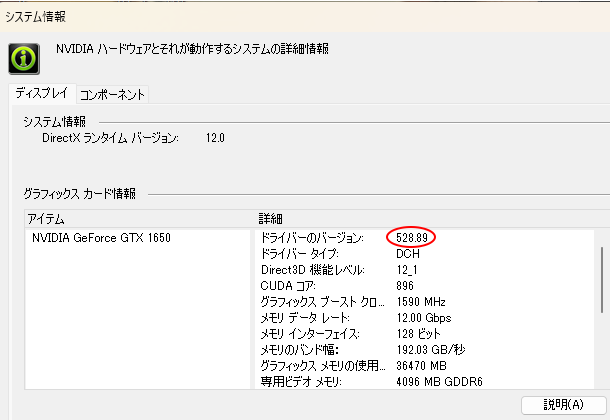Screen dimensions: 610x420
Task: Click the green NVIDIA info icon
Action: pos(24,59)
